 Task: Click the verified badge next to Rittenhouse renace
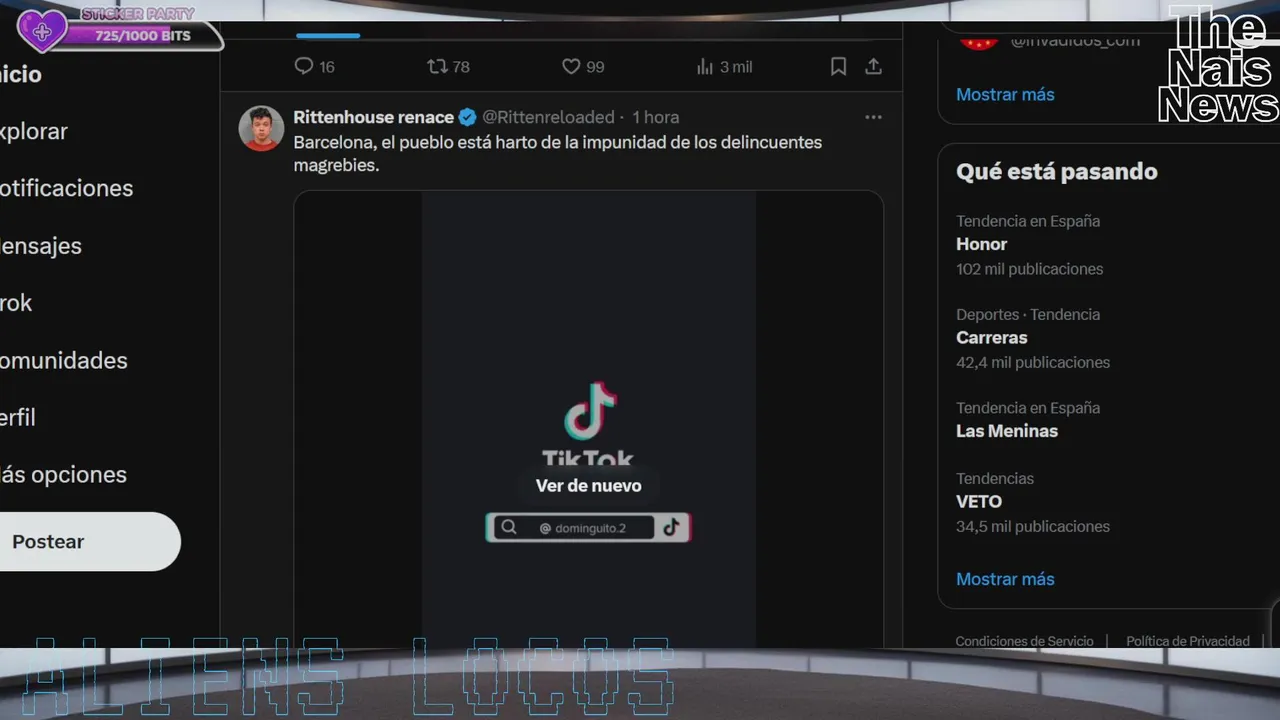pos(467,117)
